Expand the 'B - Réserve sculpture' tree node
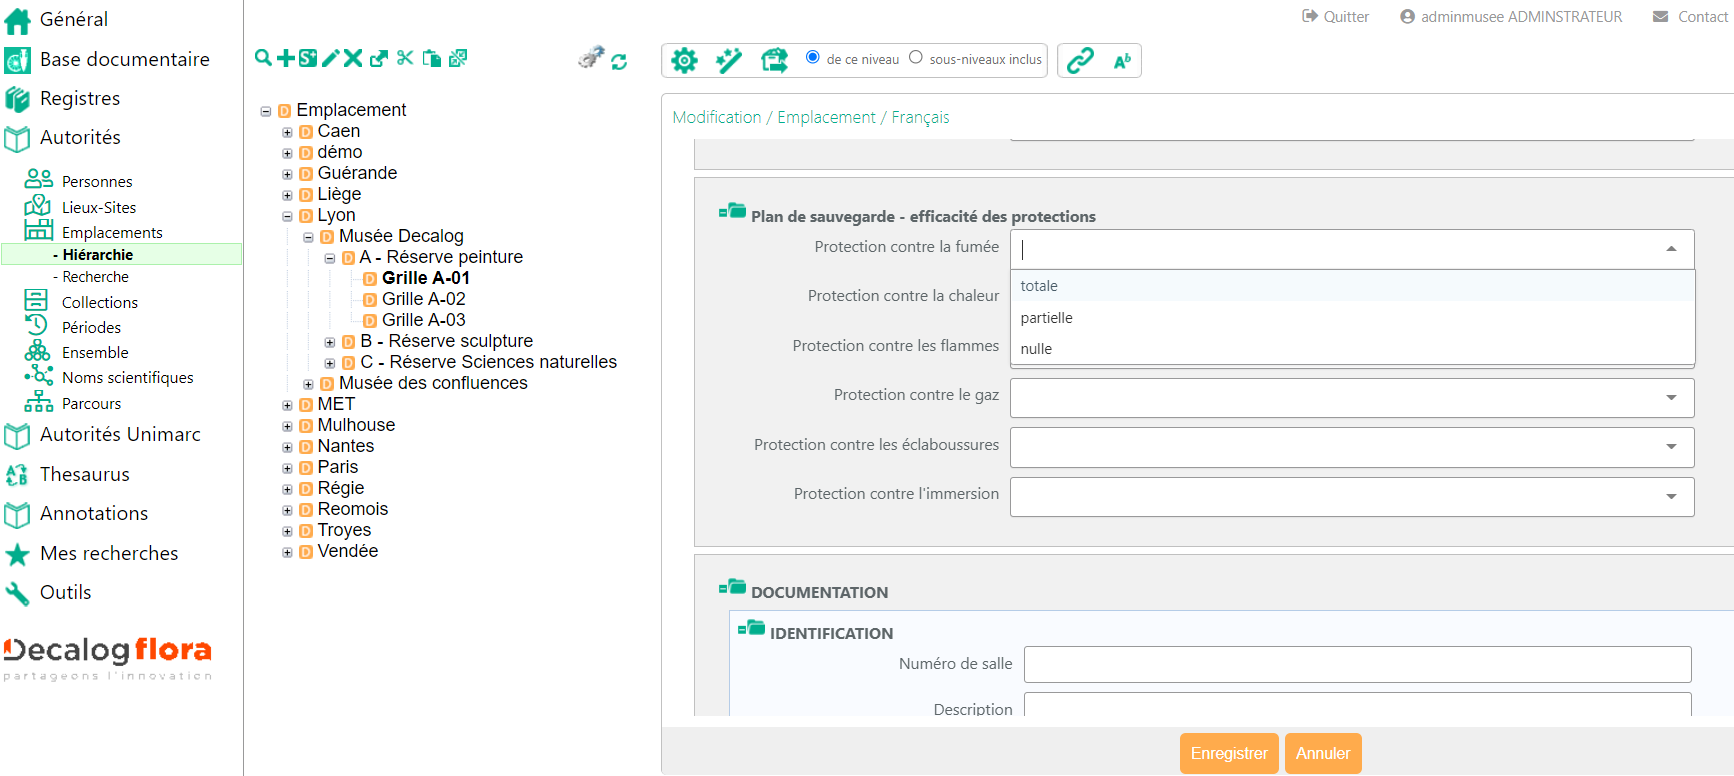 click(330, 342)
